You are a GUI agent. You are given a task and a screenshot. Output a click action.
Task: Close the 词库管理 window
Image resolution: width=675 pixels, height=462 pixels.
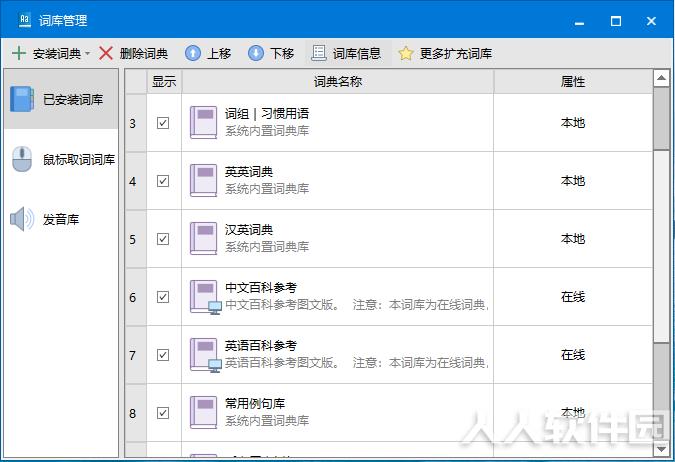[x=651, y=21]
